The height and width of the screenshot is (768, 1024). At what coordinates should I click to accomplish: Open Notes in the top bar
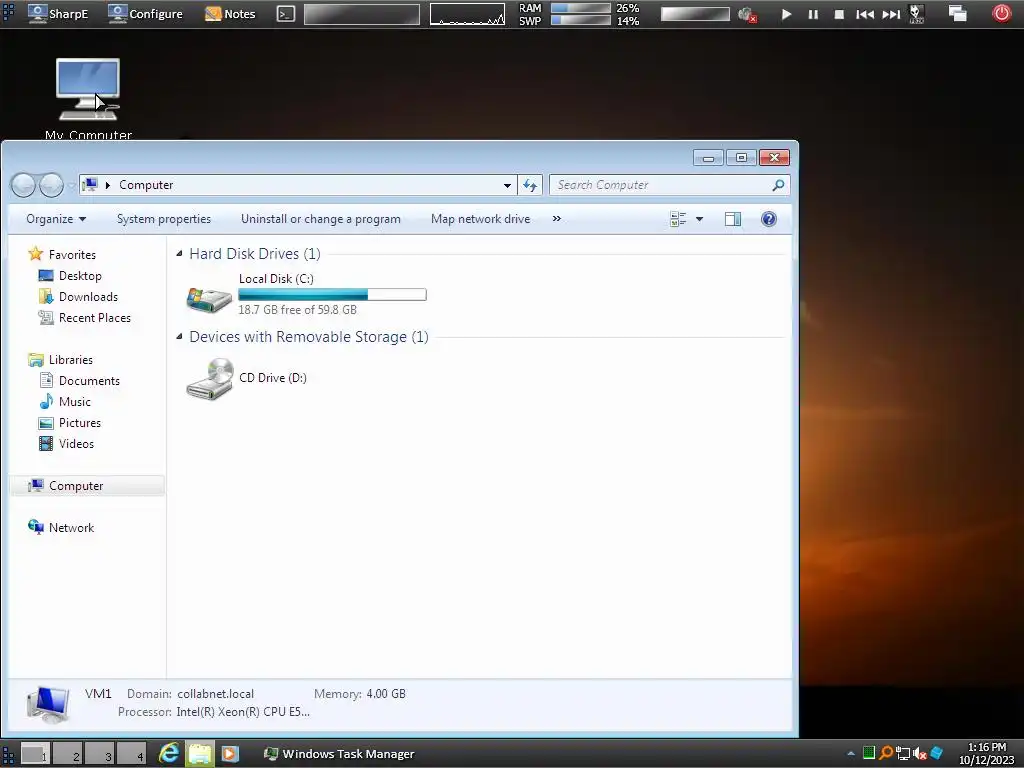(230, 14)
